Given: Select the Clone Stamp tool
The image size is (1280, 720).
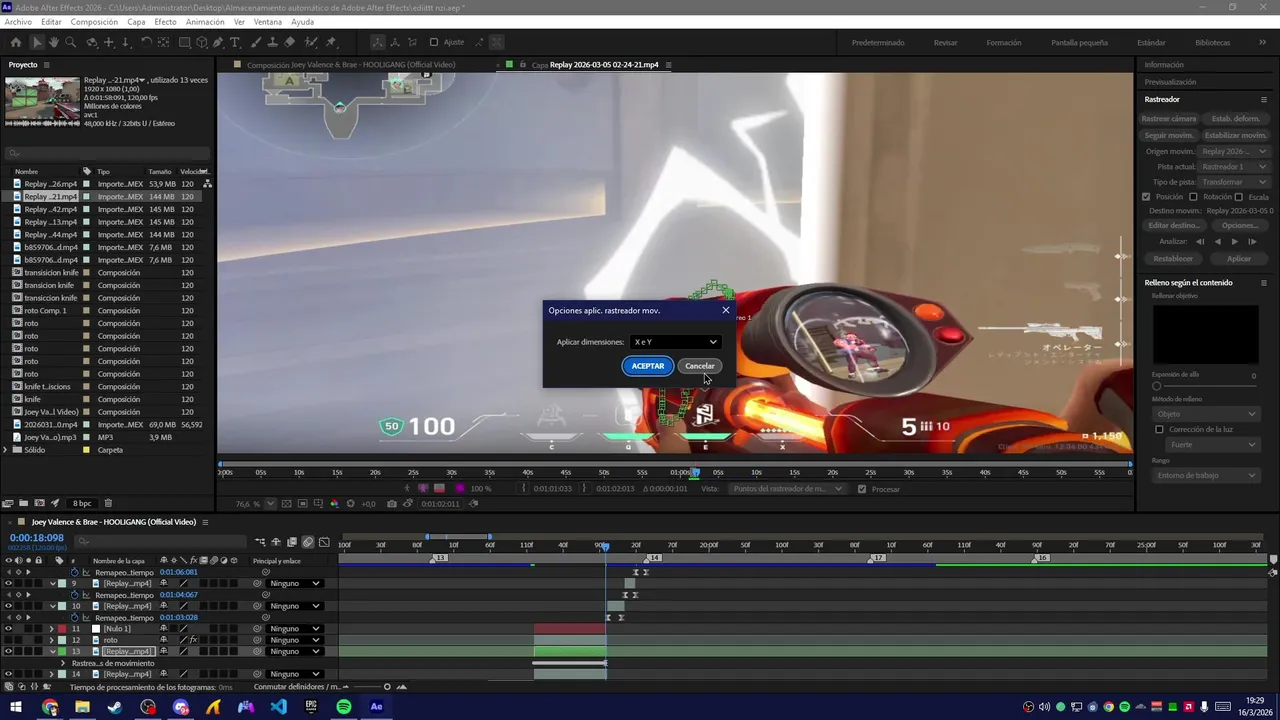Looking at the screenshot, I should 272,42.
